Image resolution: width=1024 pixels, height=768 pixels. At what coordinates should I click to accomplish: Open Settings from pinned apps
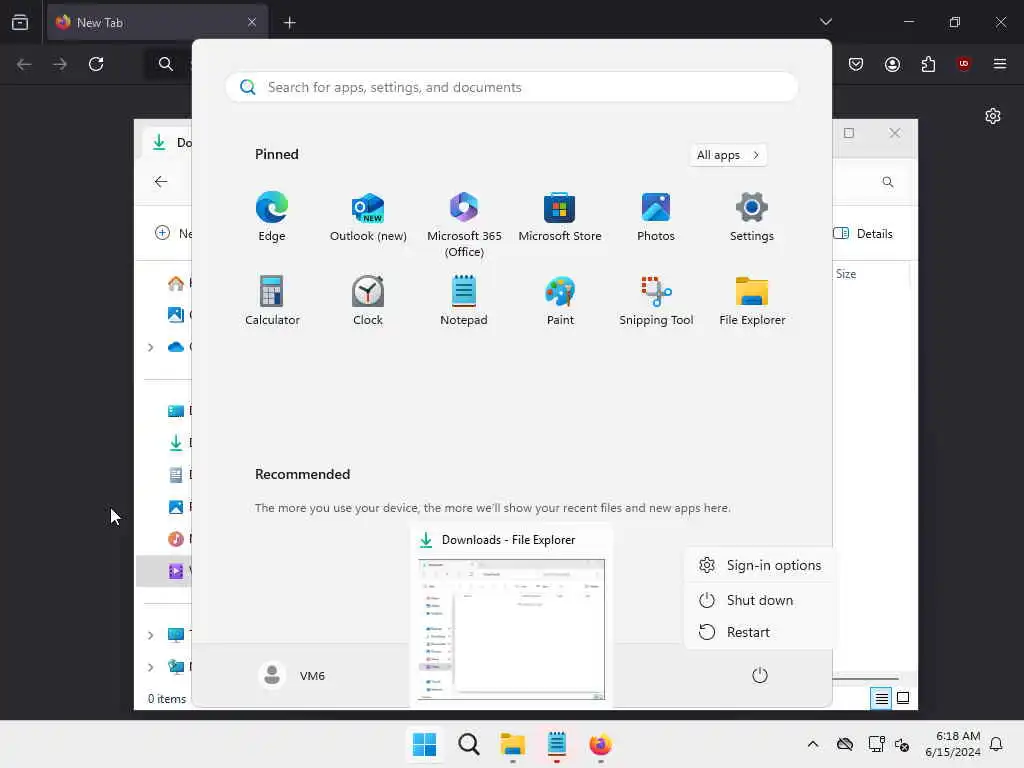pos(752,217)
